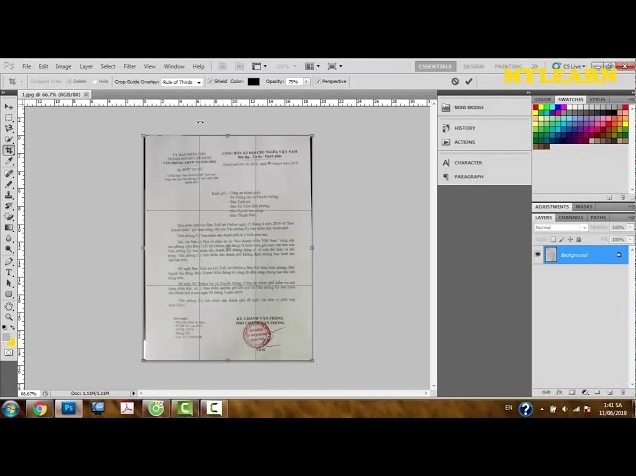Select the Hand tool
636x476 pixels.
[x=9, y=306]
